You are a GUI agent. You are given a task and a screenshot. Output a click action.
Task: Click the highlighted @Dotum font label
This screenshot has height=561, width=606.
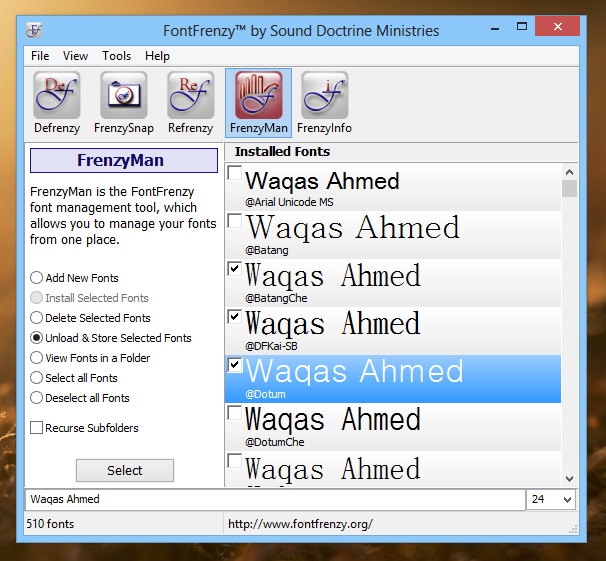click(265, 394)
